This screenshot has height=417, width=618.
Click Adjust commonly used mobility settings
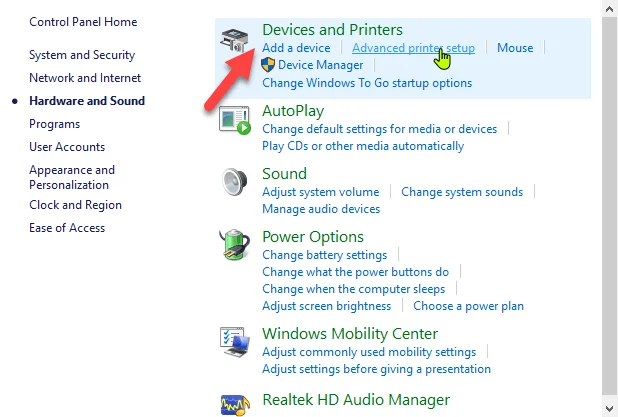point(369,352)
